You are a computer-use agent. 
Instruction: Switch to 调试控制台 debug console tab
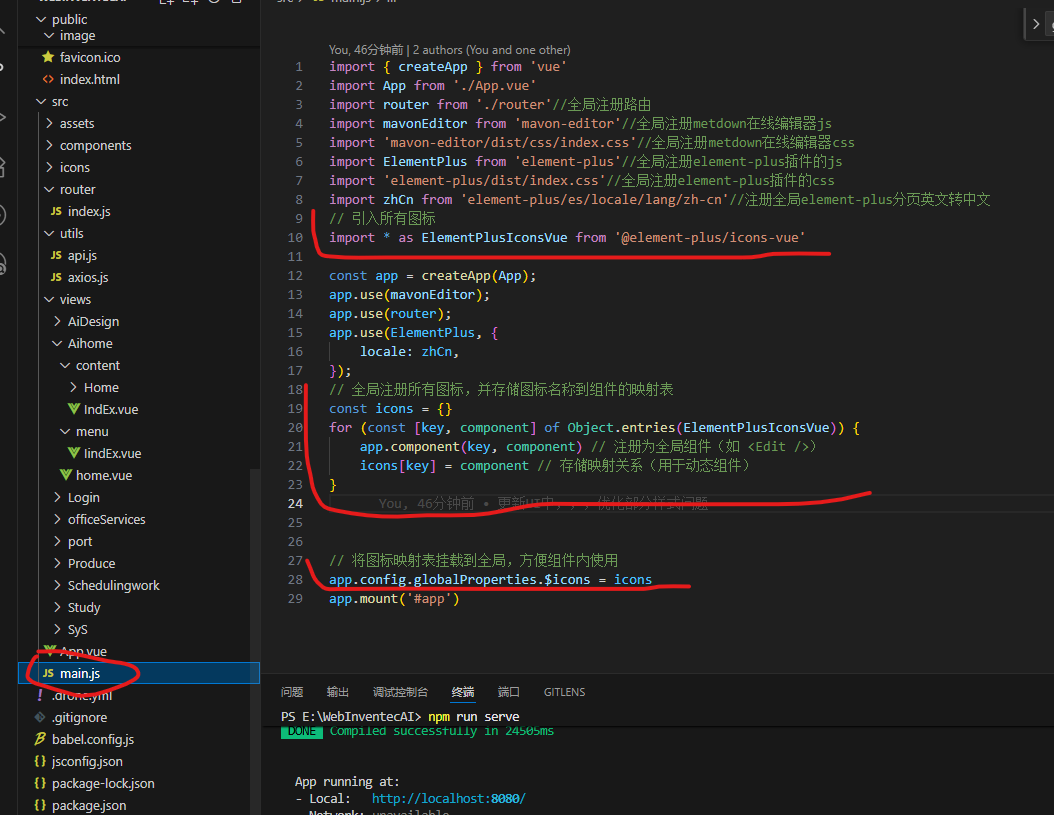tap(400, 692)
